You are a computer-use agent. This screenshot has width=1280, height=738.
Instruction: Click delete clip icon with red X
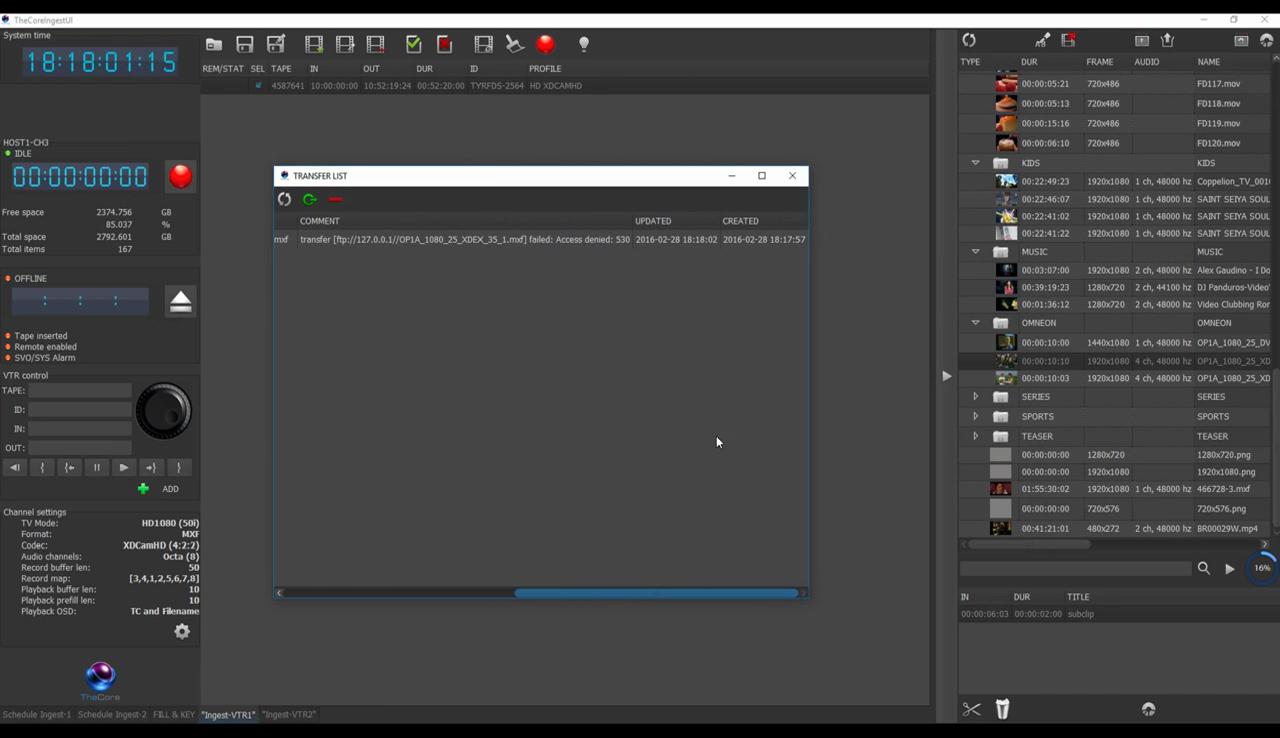coord(1068,40)
